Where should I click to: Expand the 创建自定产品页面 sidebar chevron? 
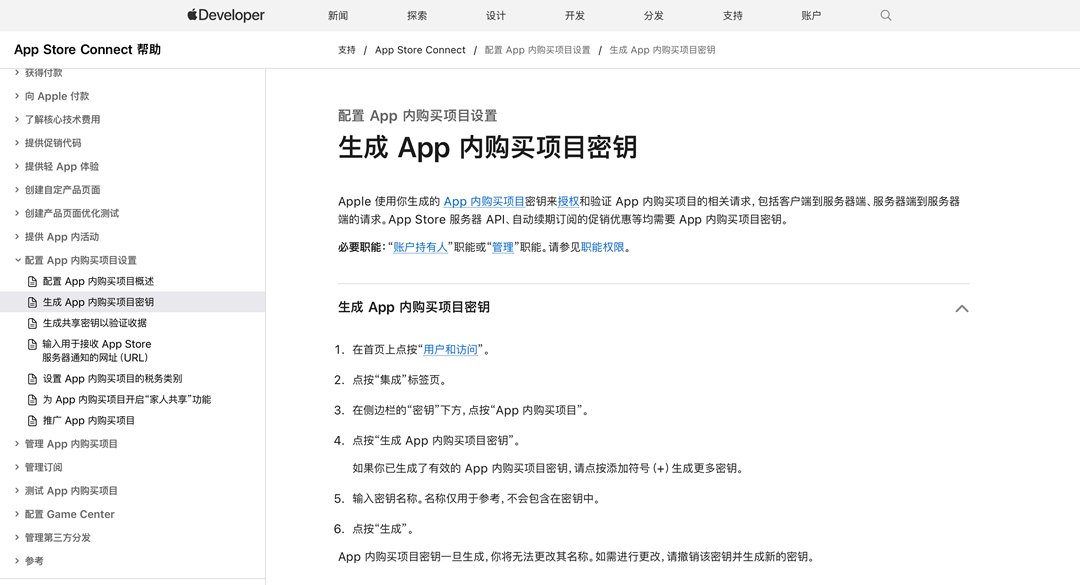point(17,189)
